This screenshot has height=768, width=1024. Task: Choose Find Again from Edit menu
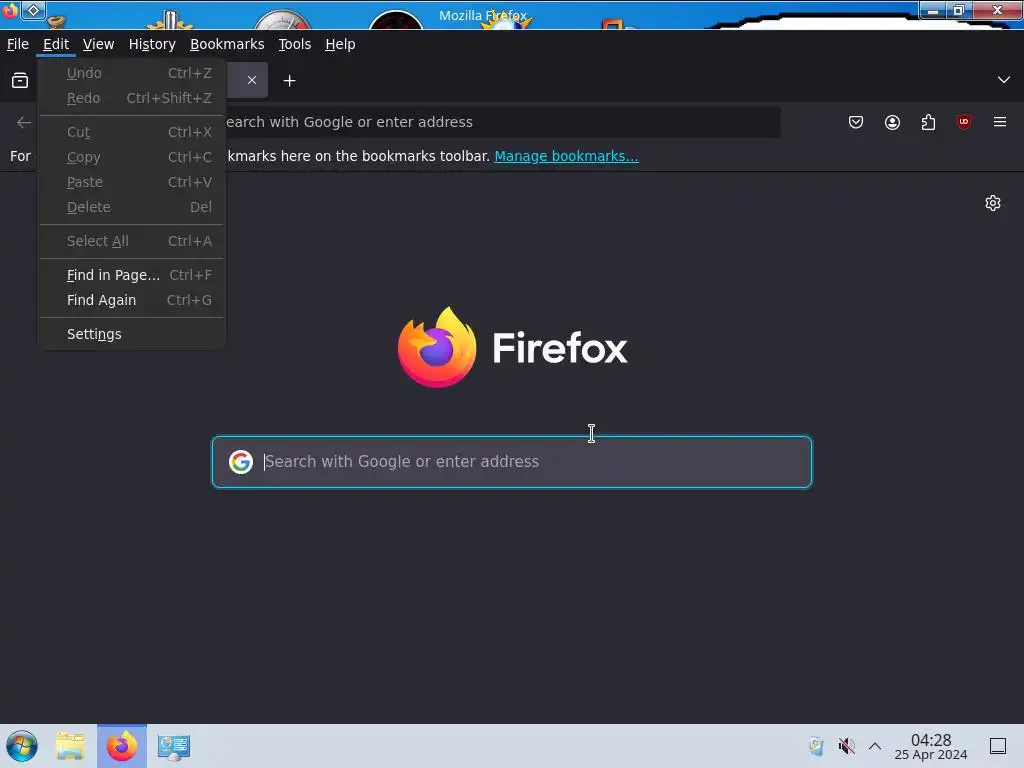[x=131, y=300]
